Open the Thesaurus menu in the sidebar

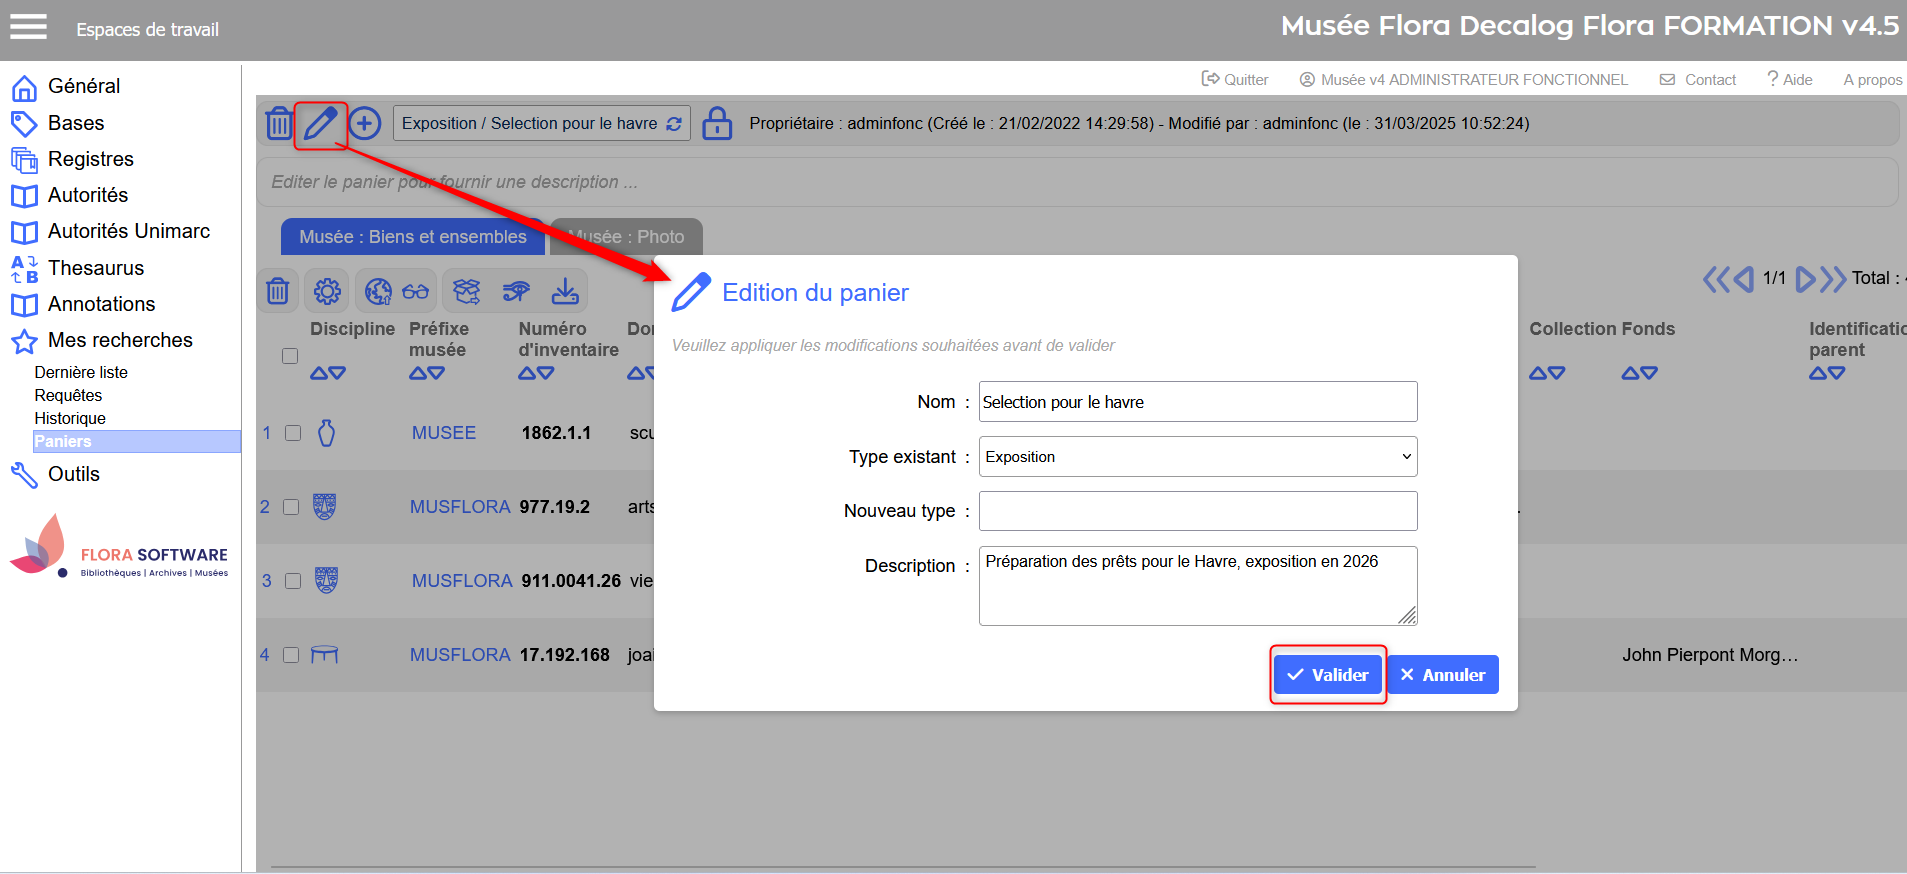coord(96,268)
